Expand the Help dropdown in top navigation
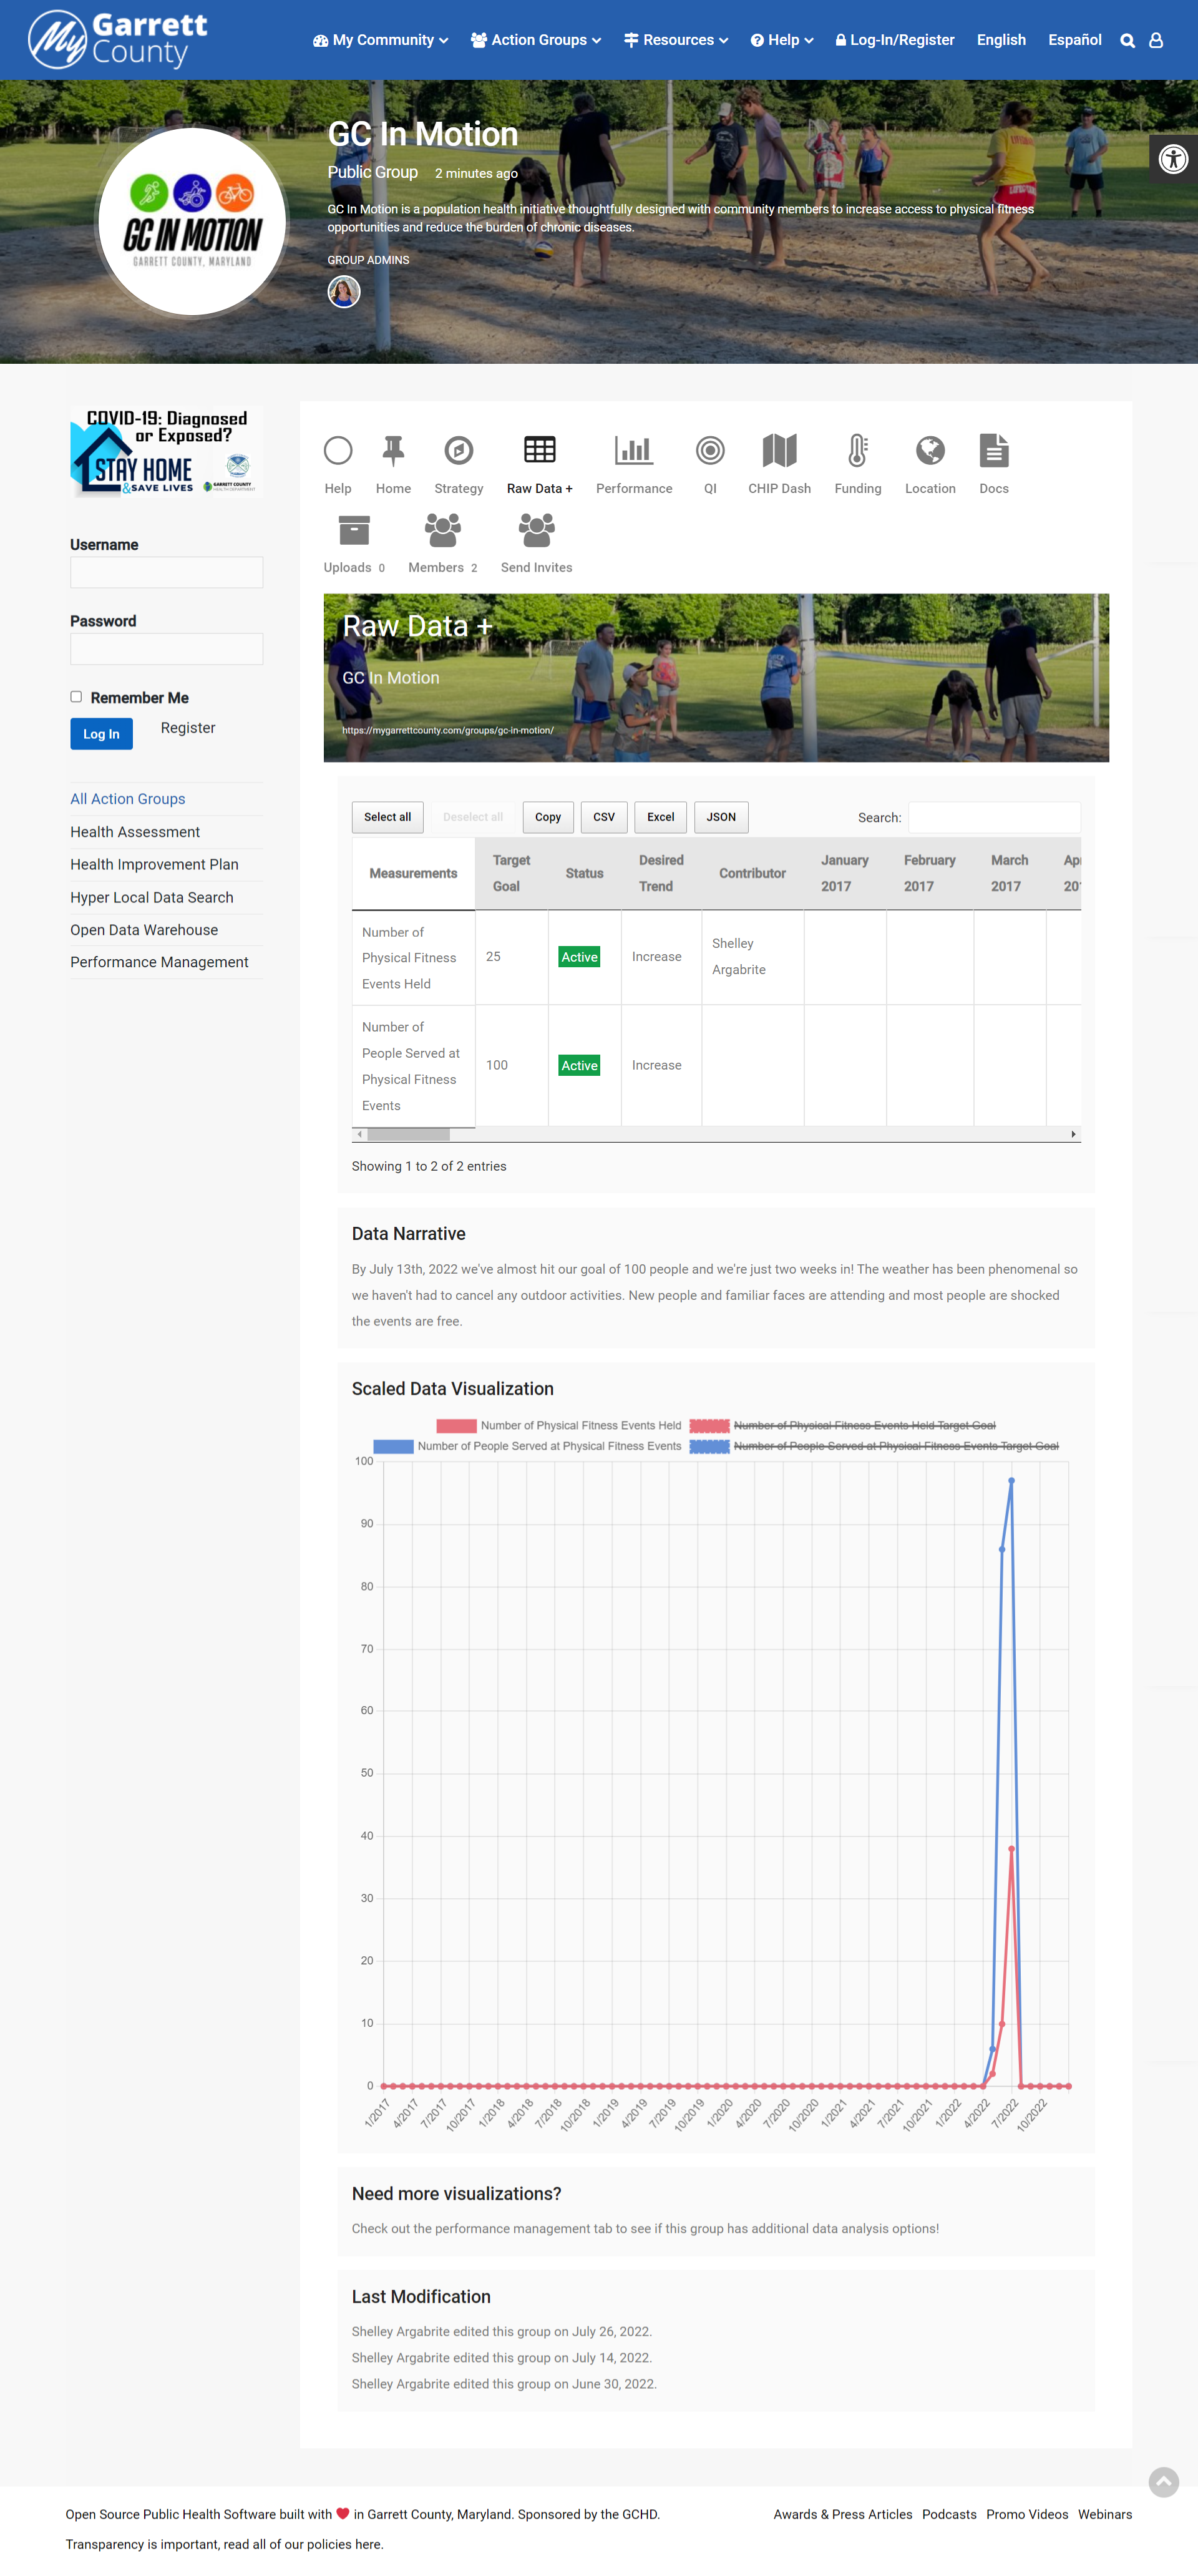Screen dimensions: 1198x2576 coord(782,40)
